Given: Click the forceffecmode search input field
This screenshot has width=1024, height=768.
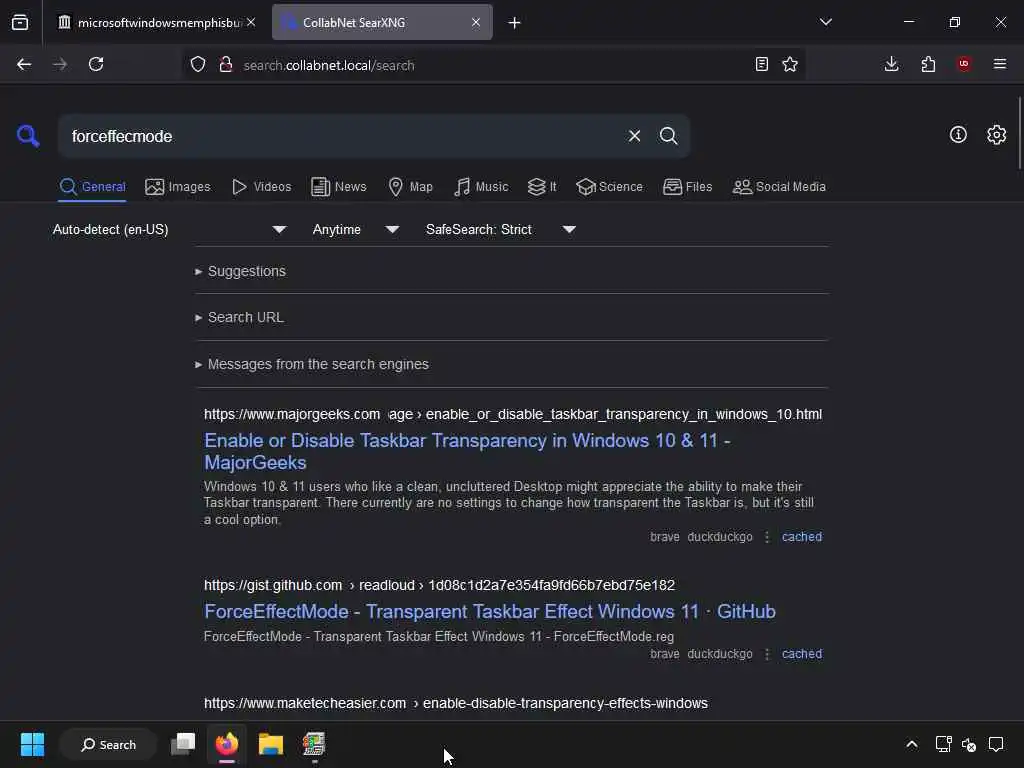Looking at the screenshot, I should (343, 136).
